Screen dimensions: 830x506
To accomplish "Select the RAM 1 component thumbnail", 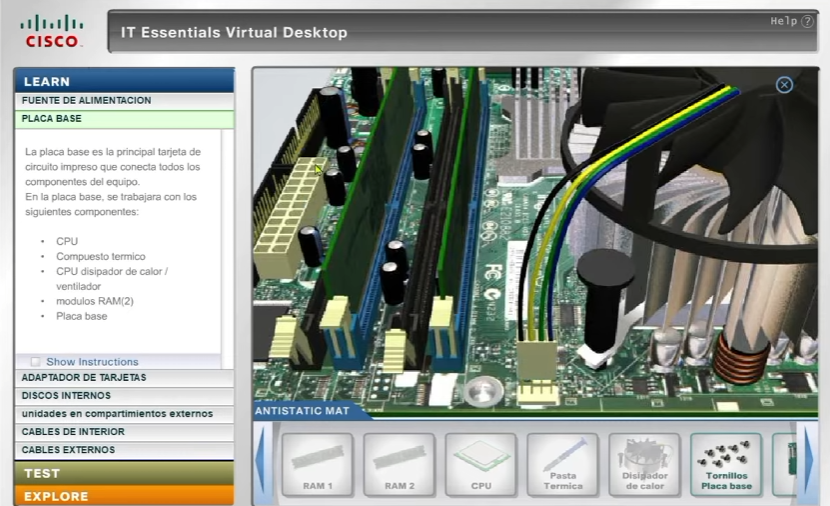I will tap(318, 465).
